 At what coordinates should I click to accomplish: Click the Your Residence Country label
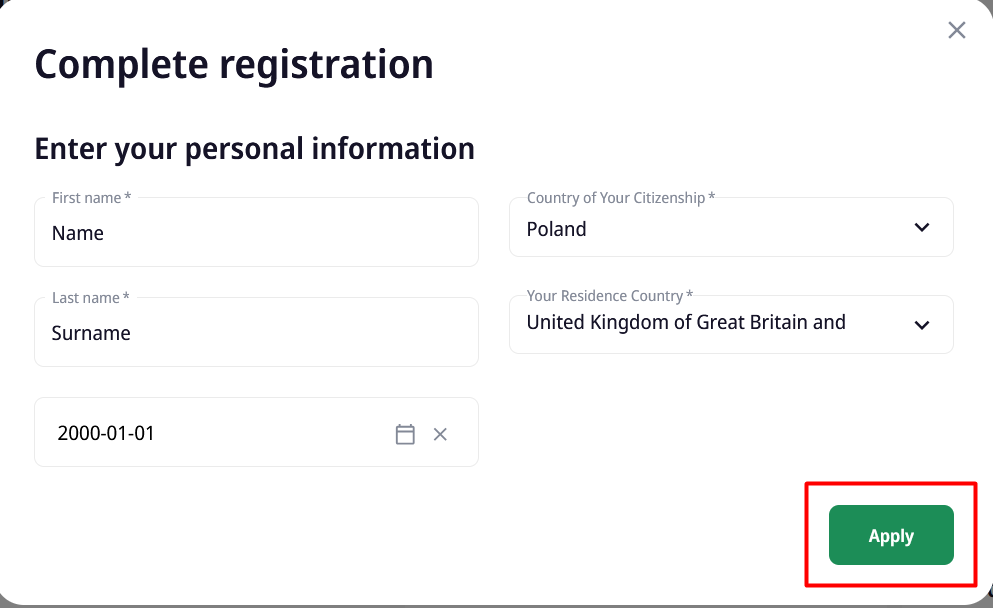click(609, 296)
